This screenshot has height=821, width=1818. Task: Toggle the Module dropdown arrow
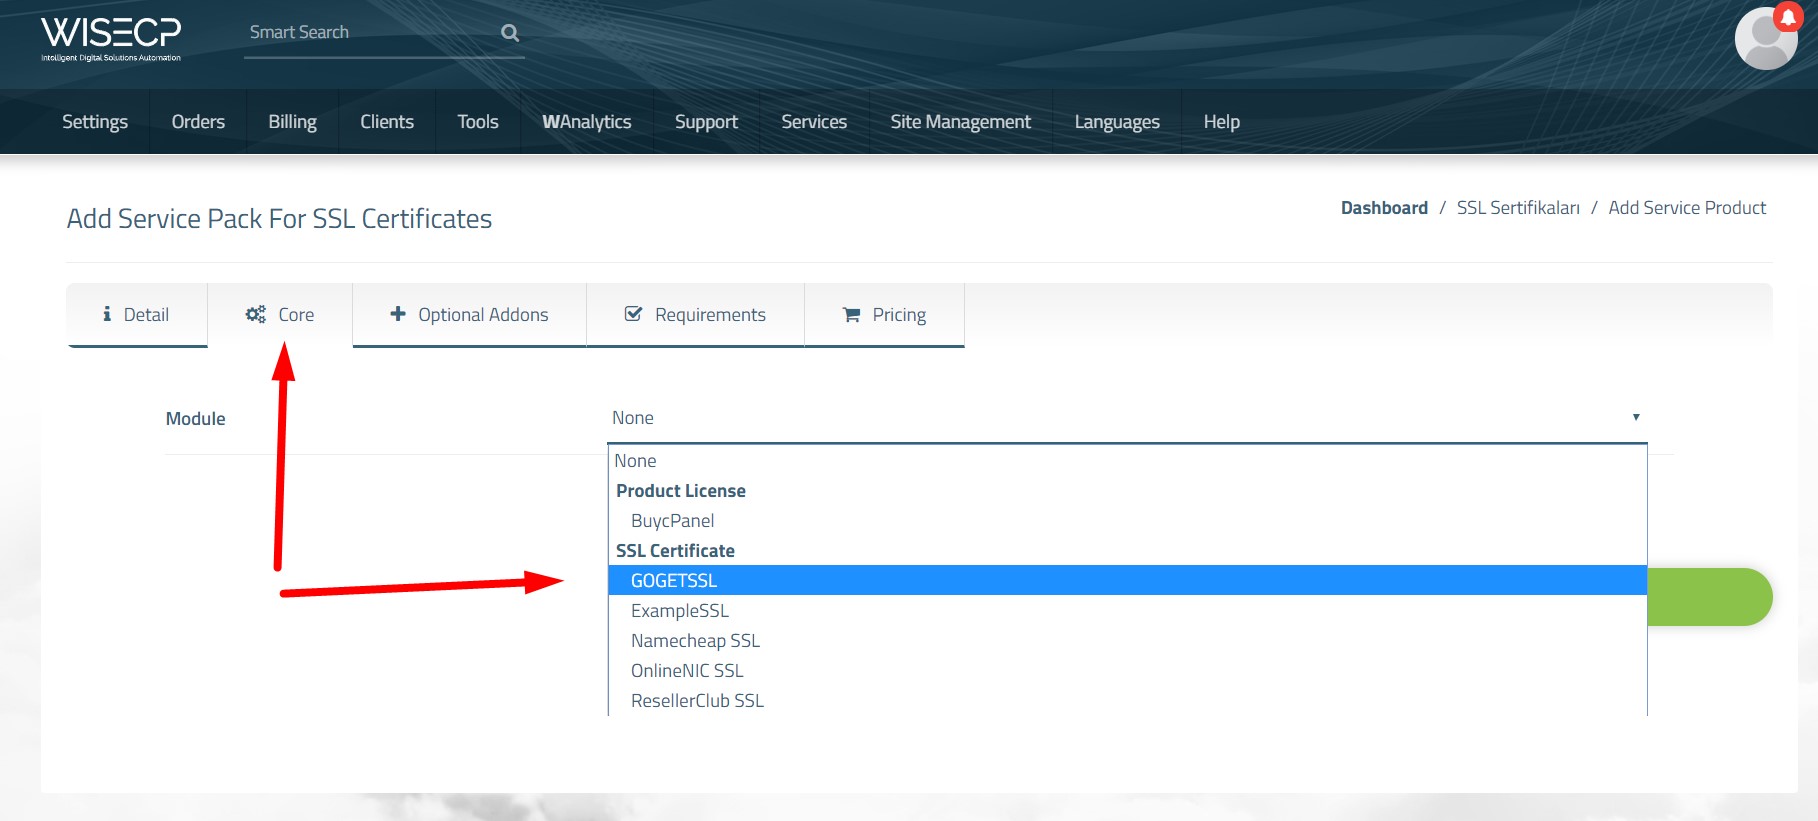[x=1636, y=417]
